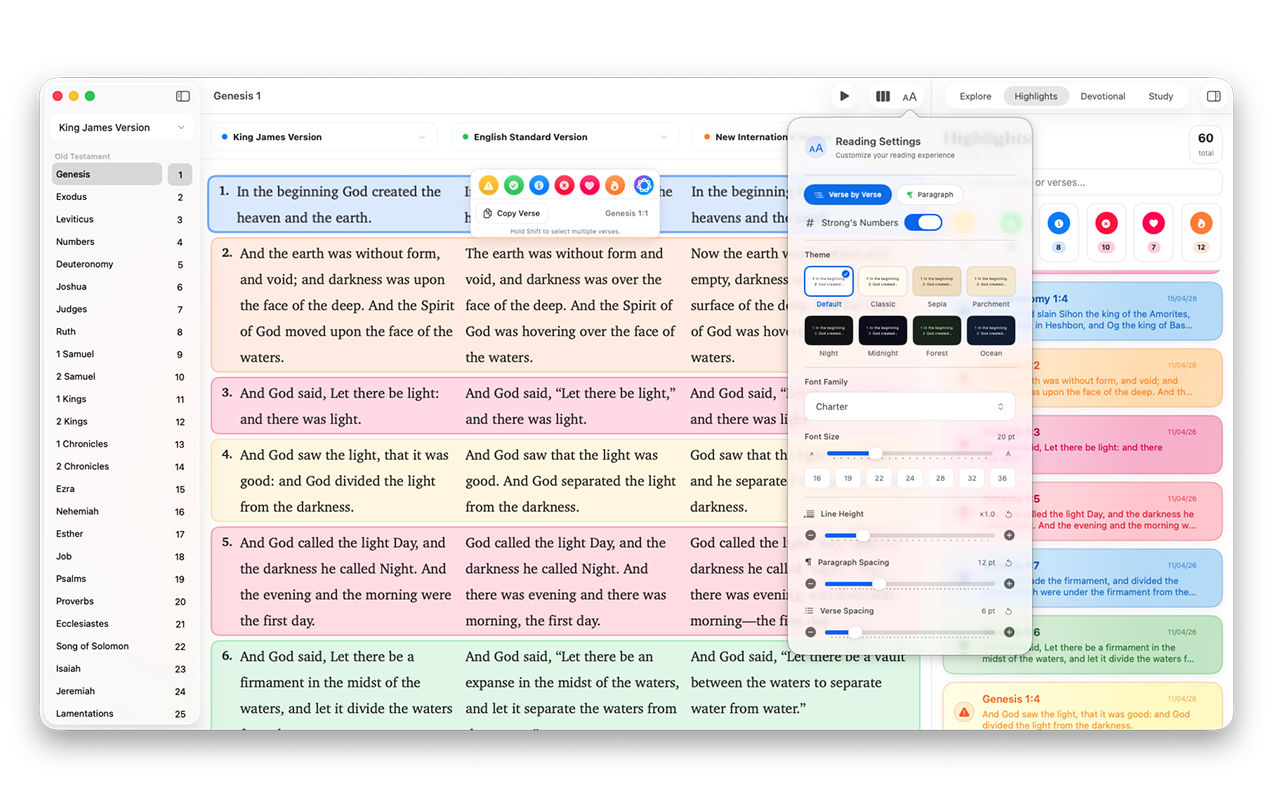Viewport: 1280px width, 800px height.
Task: Reset Line Height to default
Action: pyautogui.click(x=1009, y=514)
